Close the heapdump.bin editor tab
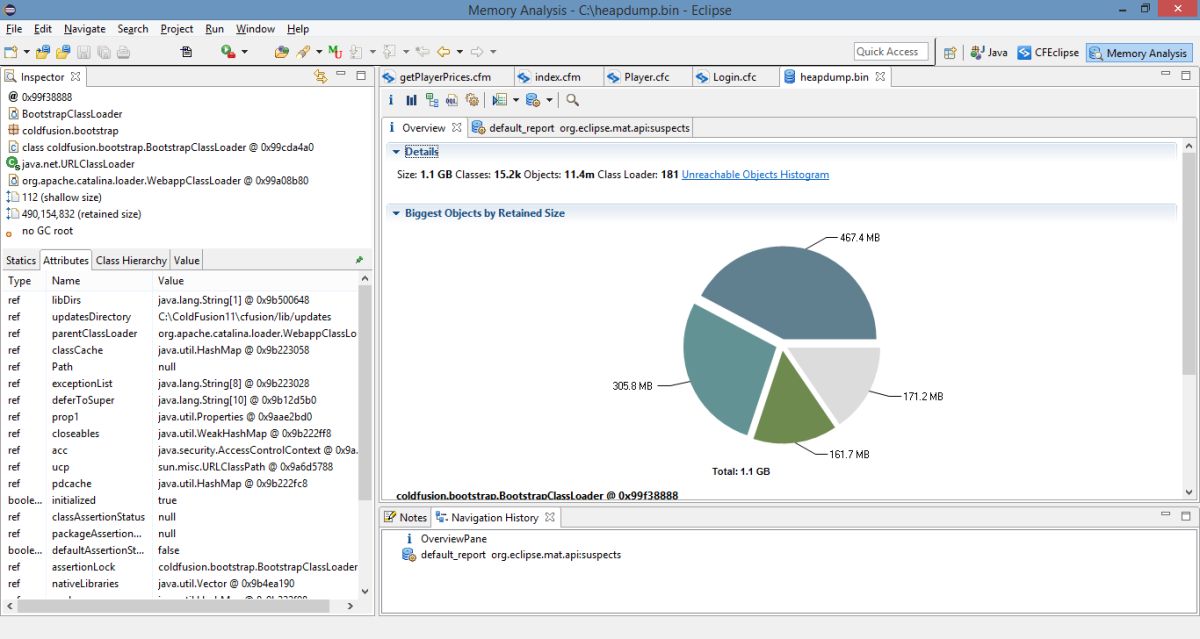The image size is (1200, 639). [x=880, y=76]
